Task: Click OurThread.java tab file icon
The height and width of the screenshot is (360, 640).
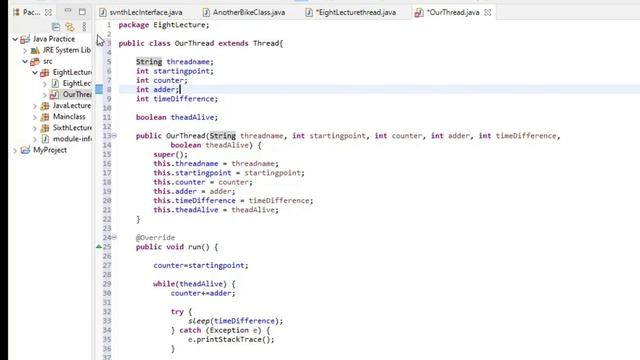Action: (418, 13)
